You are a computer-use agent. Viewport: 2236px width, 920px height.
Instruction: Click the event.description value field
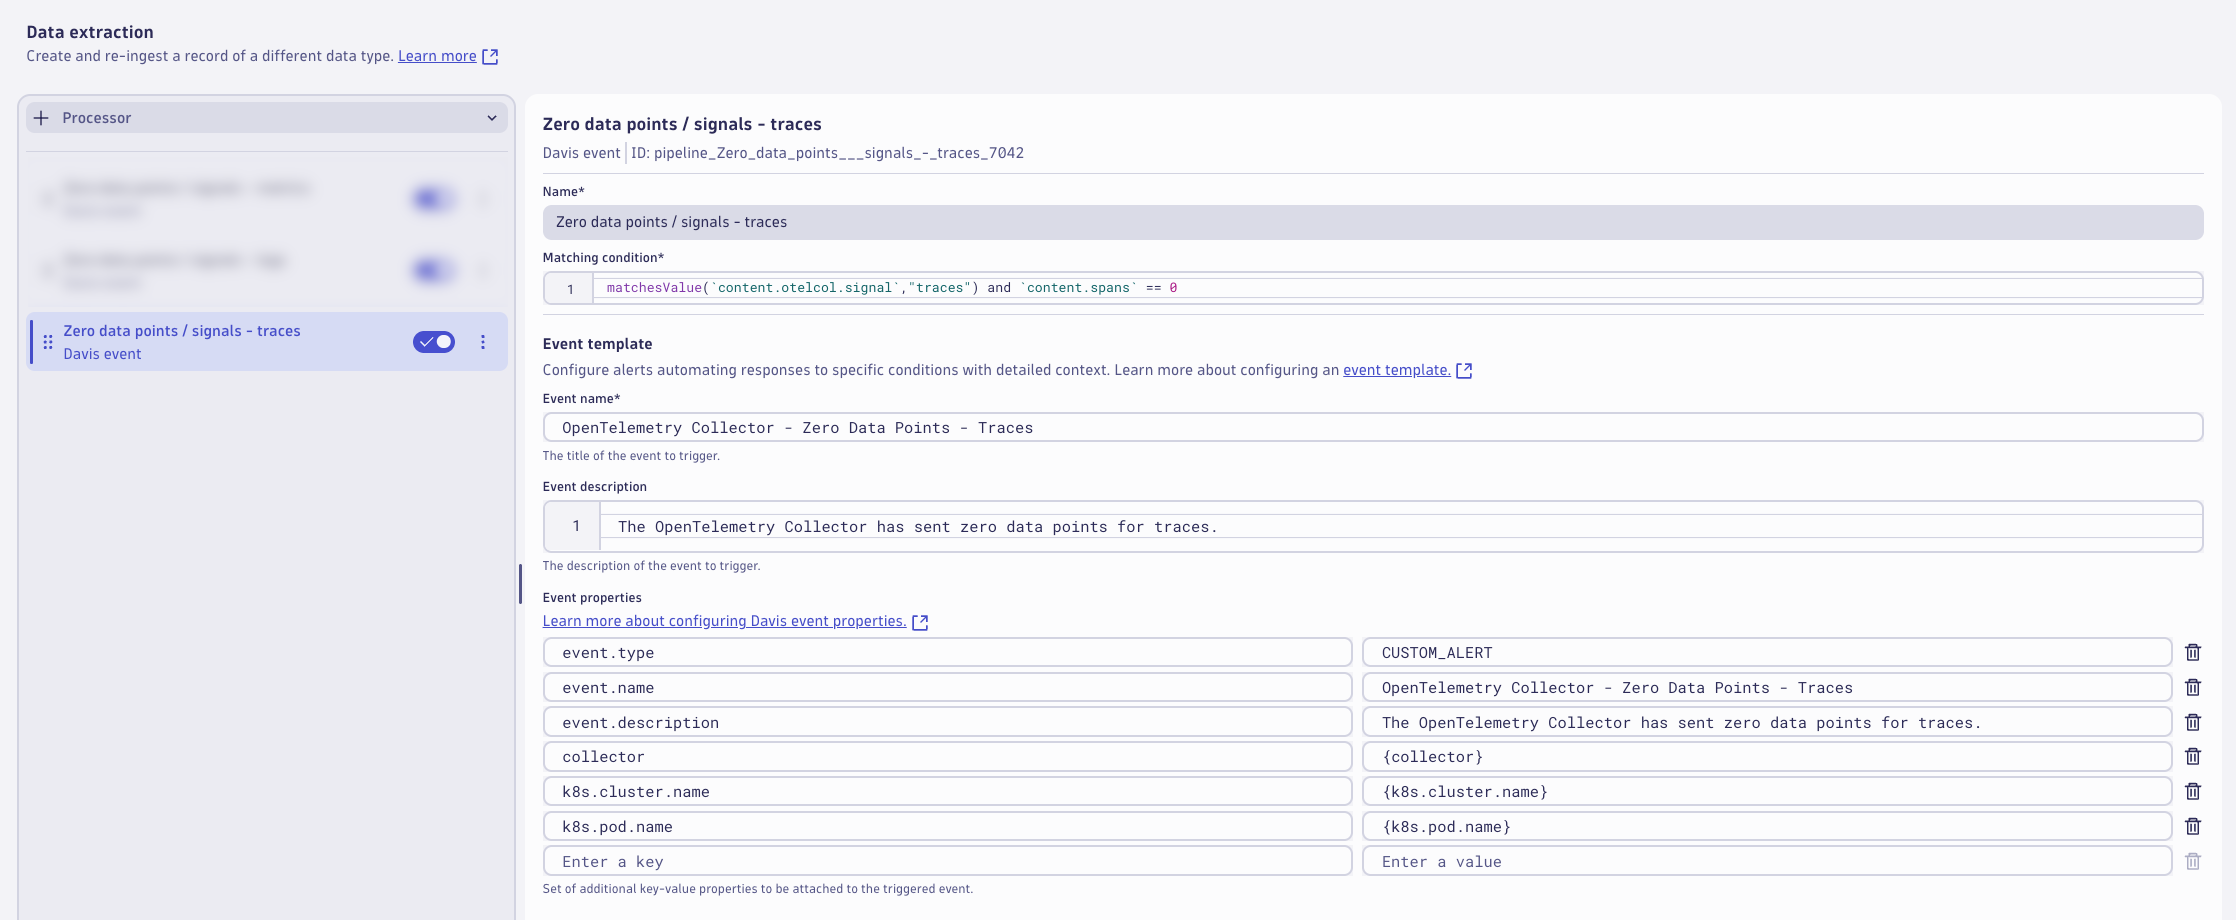click(1767, 722)
